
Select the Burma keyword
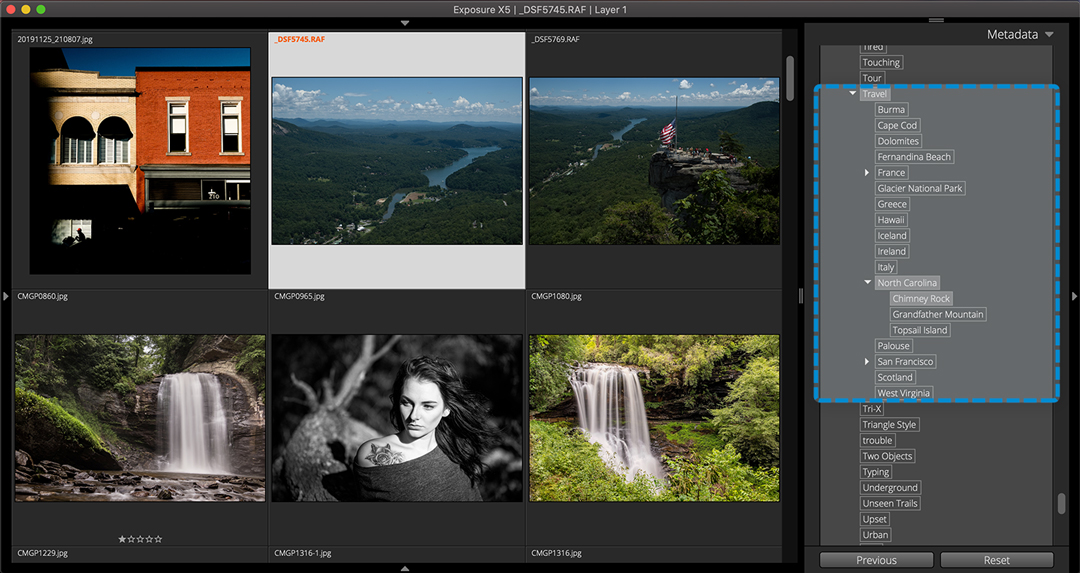point(891,110)
